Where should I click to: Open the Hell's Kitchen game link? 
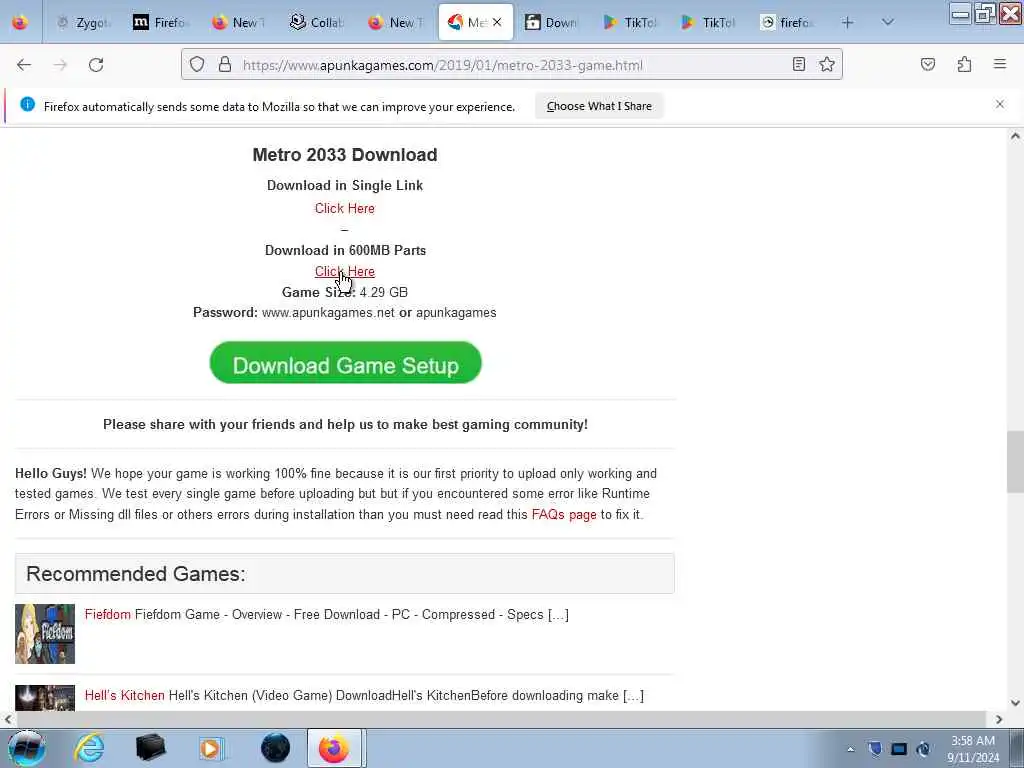coord(125,696)
